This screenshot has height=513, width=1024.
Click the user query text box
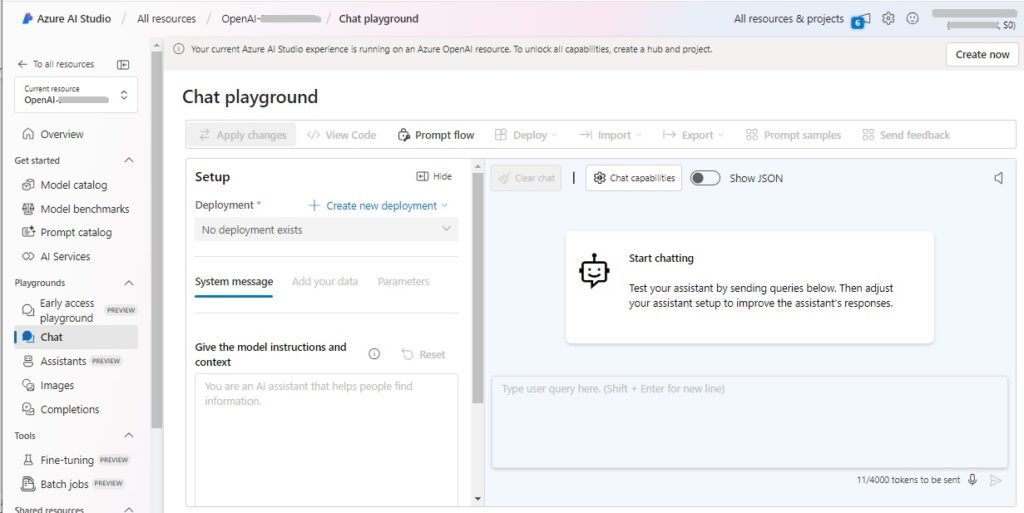click(750, 422)
